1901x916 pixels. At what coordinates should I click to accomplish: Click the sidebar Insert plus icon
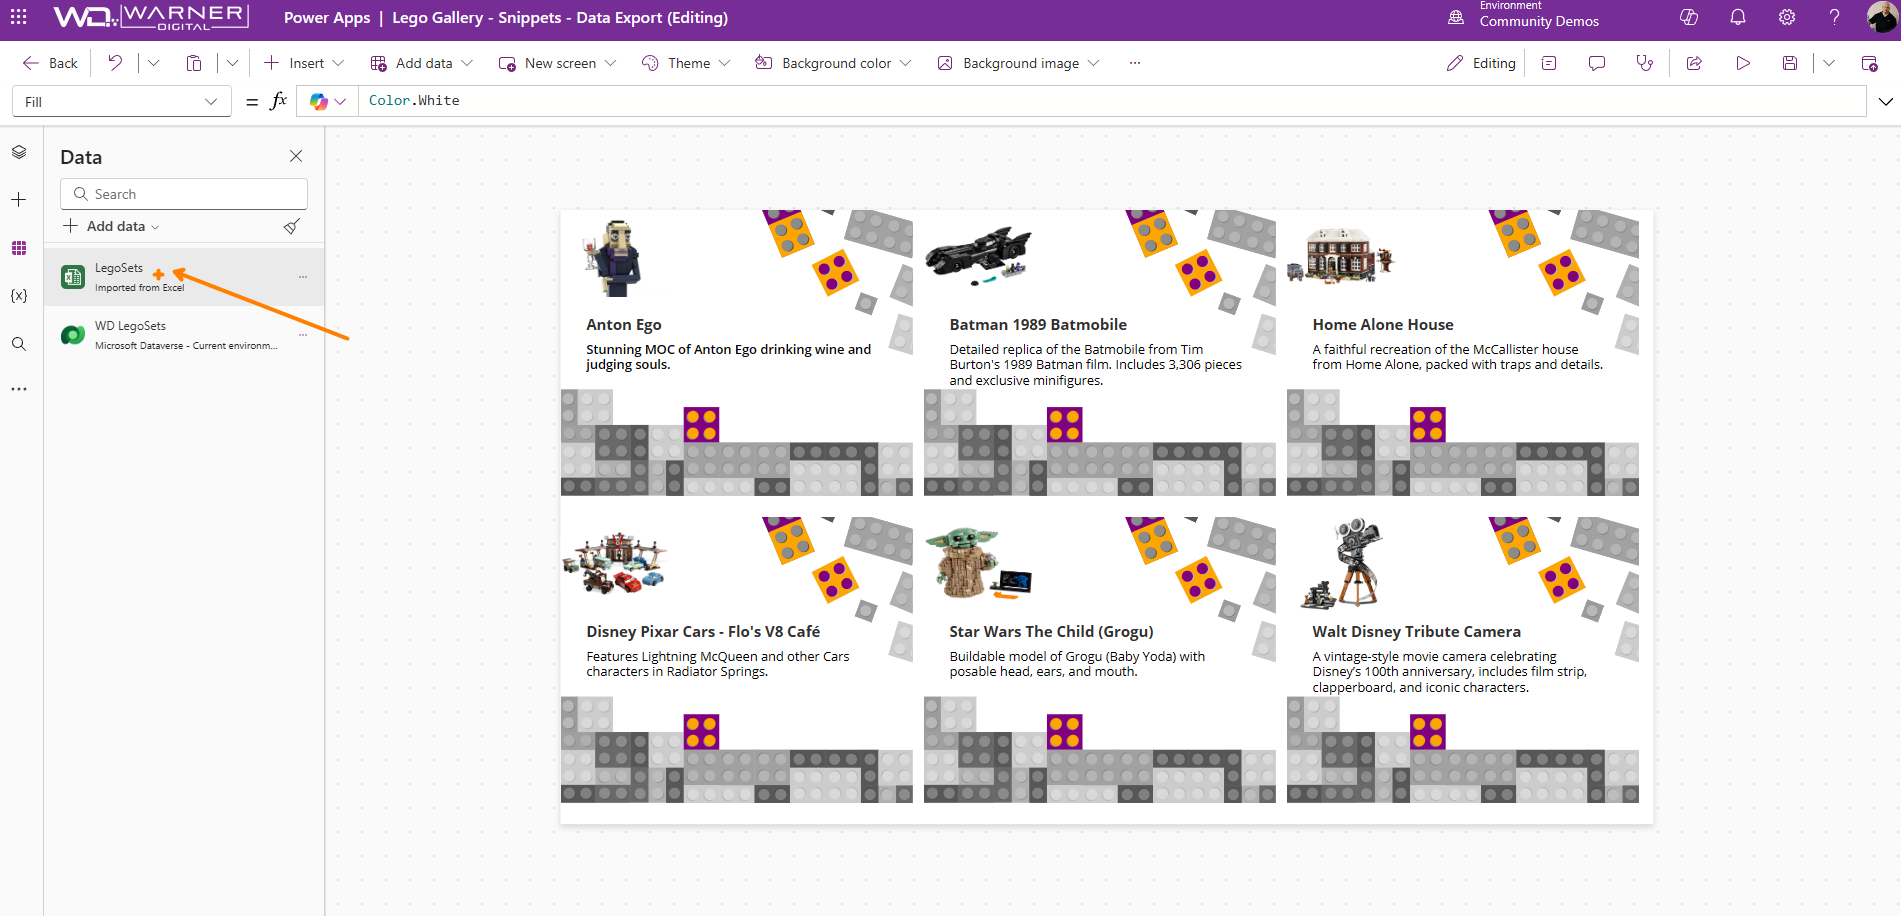tap(19, 200)
